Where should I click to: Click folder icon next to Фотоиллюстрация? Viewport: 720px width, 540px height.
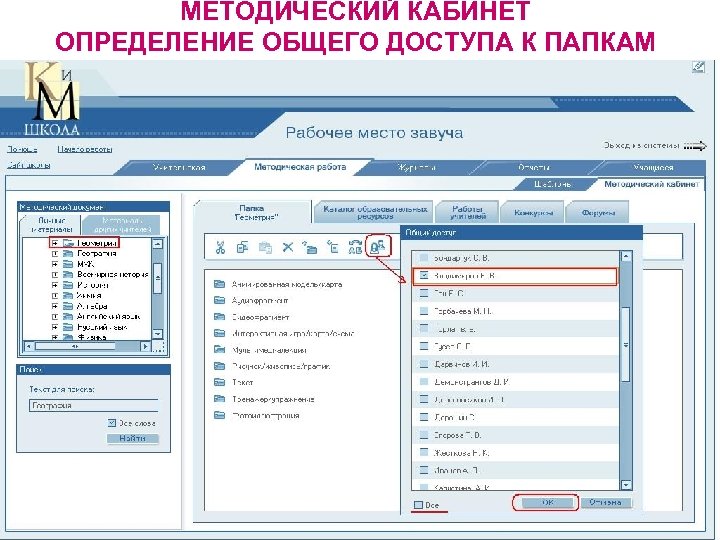point(219,416)
